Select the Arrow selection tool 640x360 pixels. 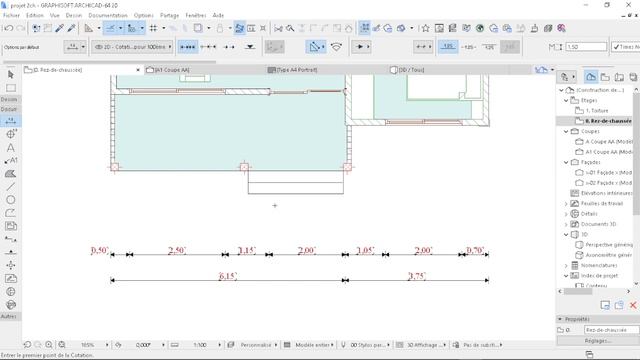tap(11, 74)
